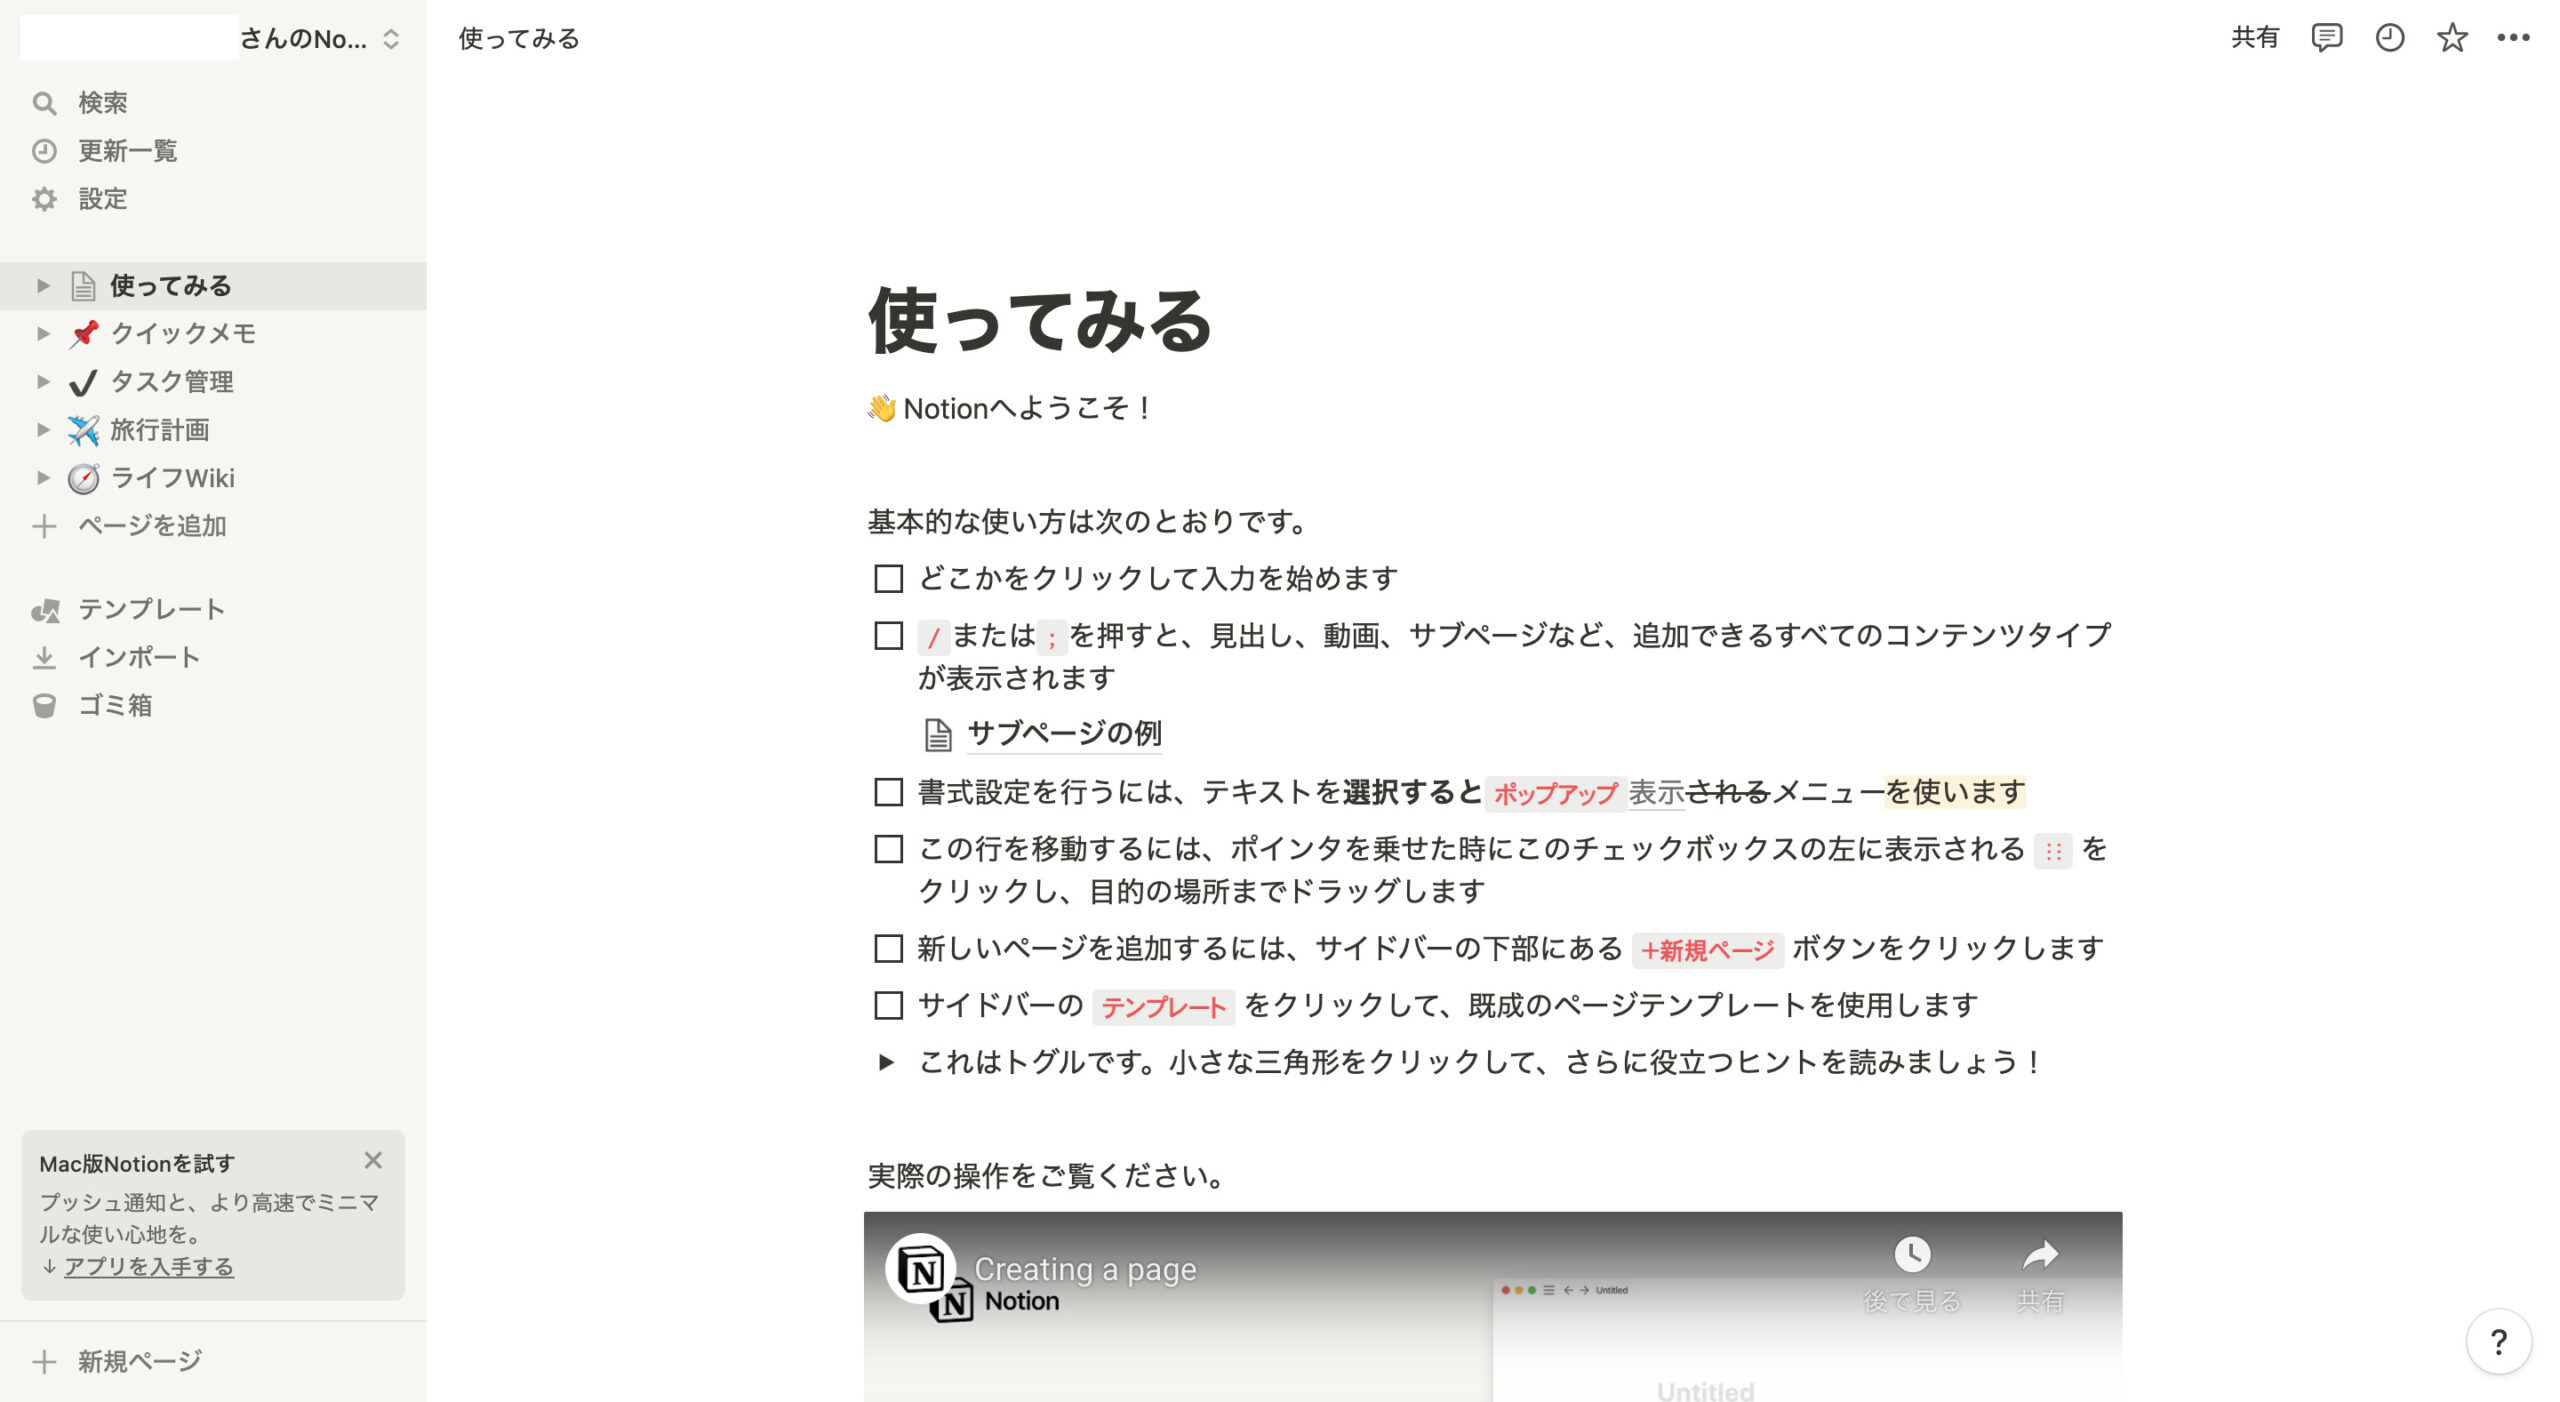Add page to favorites with star icon
This screenshot has width=2560, height=1402.
pos(2451,38)
